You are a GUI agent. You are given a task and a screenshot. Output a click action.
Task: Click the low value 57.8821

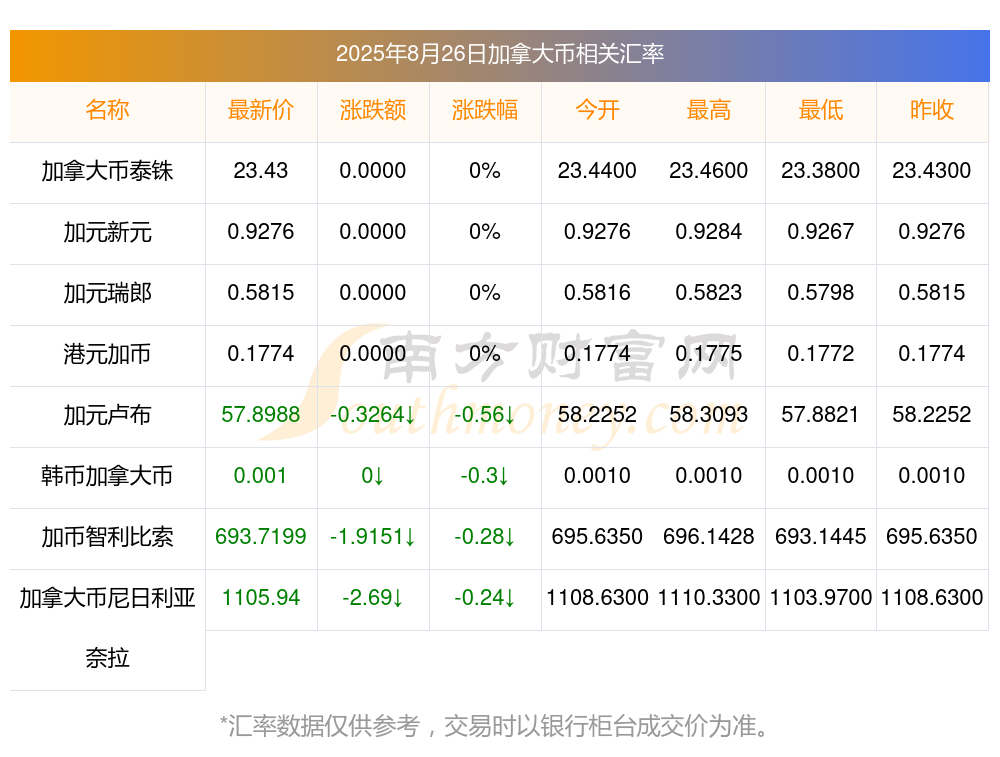point(821,415)
